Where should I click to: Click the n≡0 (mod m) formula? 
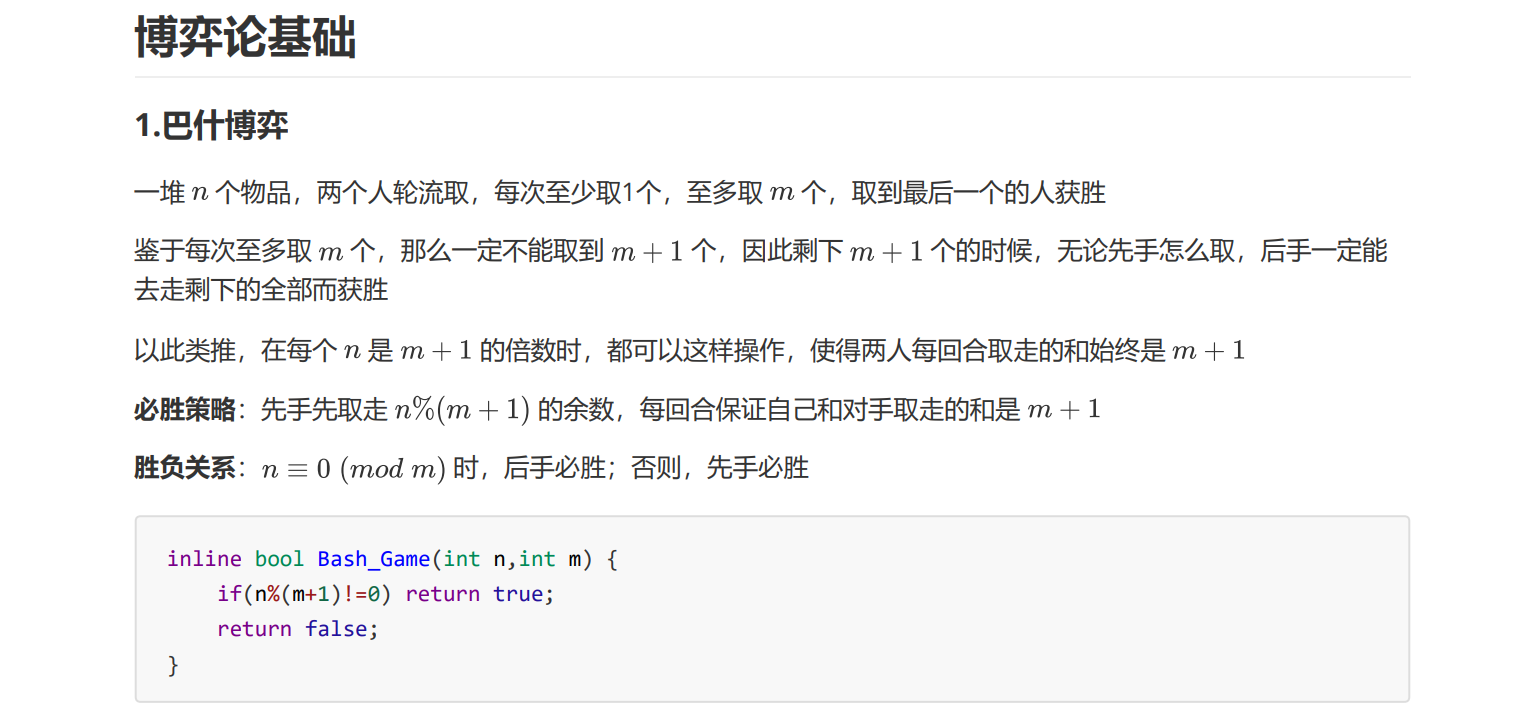353,468
